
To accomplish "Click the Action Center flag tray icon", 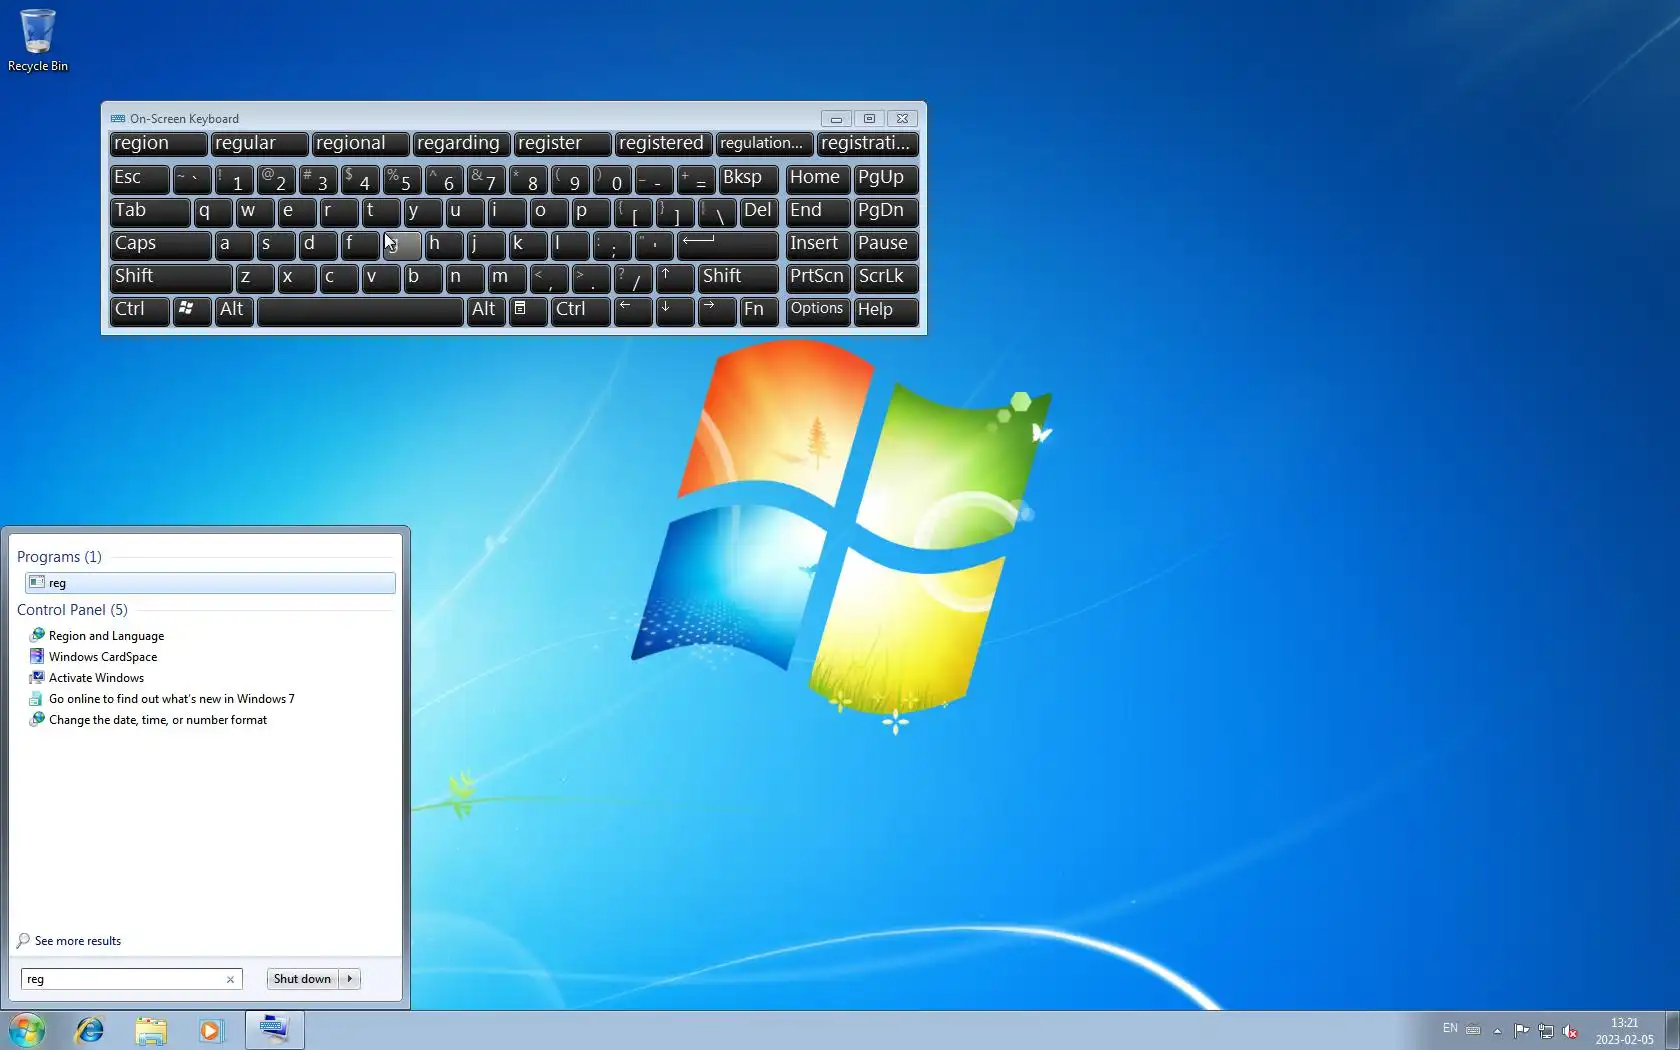I will click(1521, 1030).
